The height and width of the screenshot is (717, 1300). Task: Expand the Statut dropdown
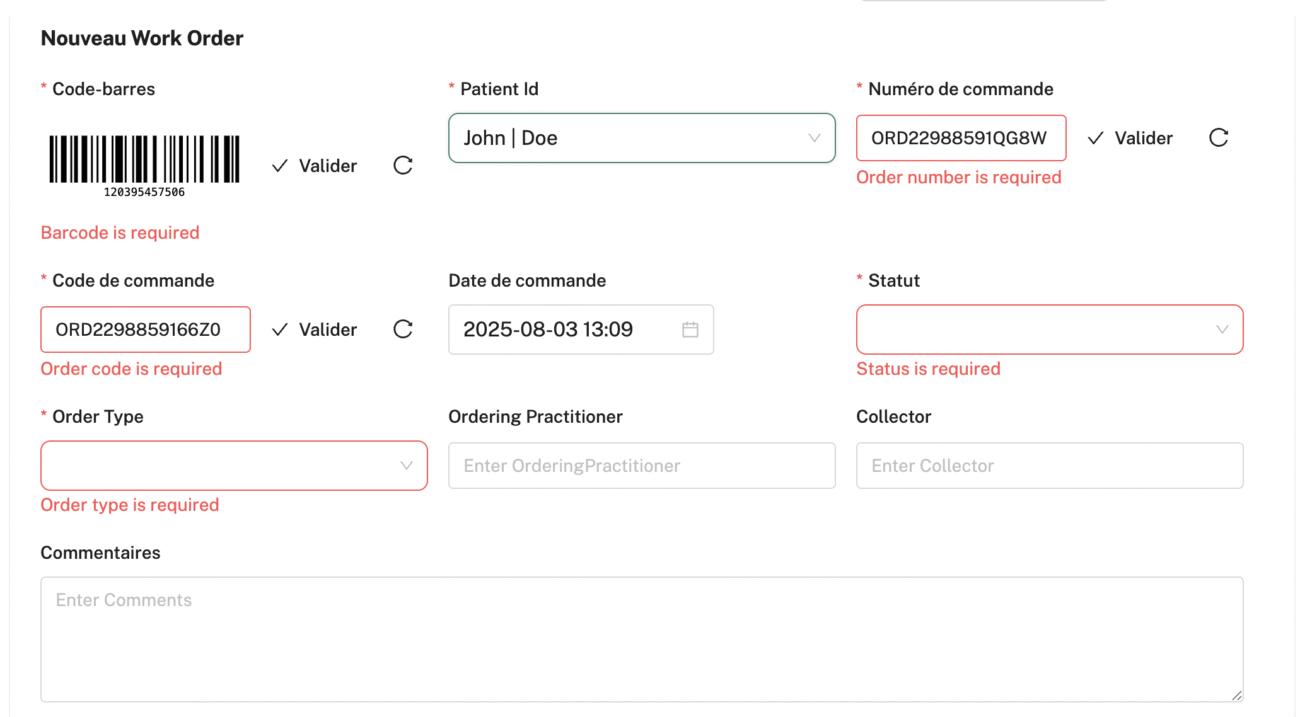click(x=1050, y=330)
